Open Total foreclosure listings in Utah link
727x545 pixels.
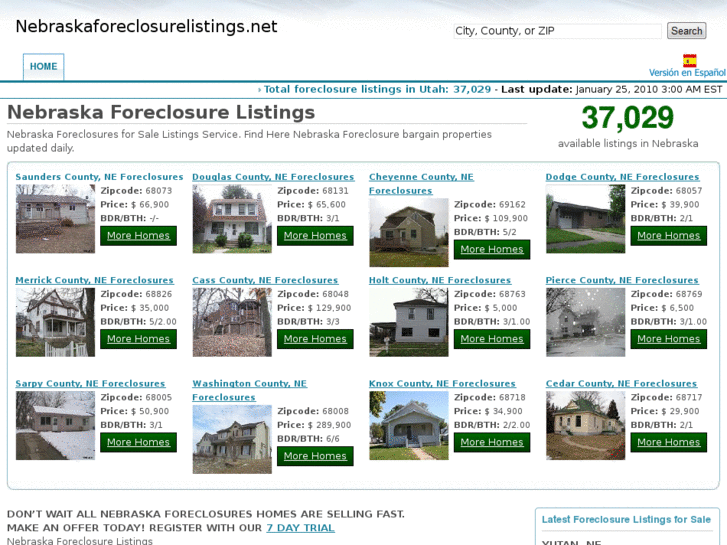tap(377, 89)
